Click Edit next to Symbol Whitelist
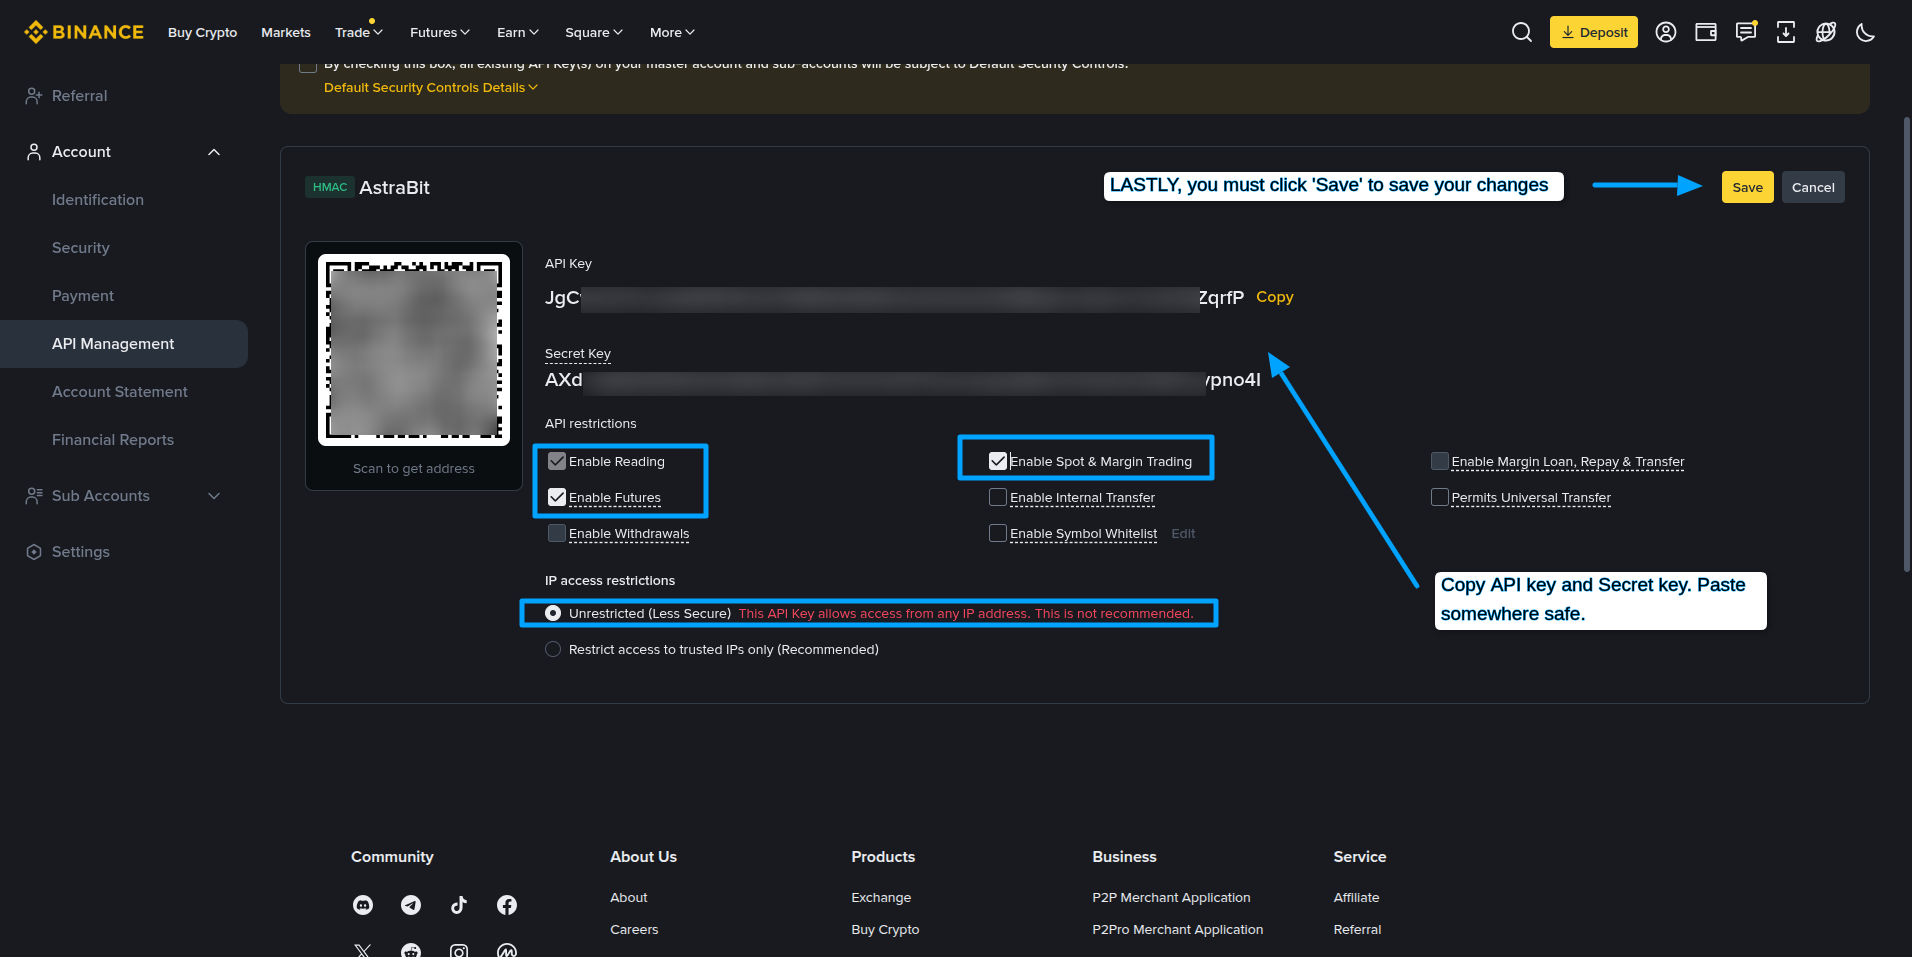1912x957 pixels. click(1183, 534)
